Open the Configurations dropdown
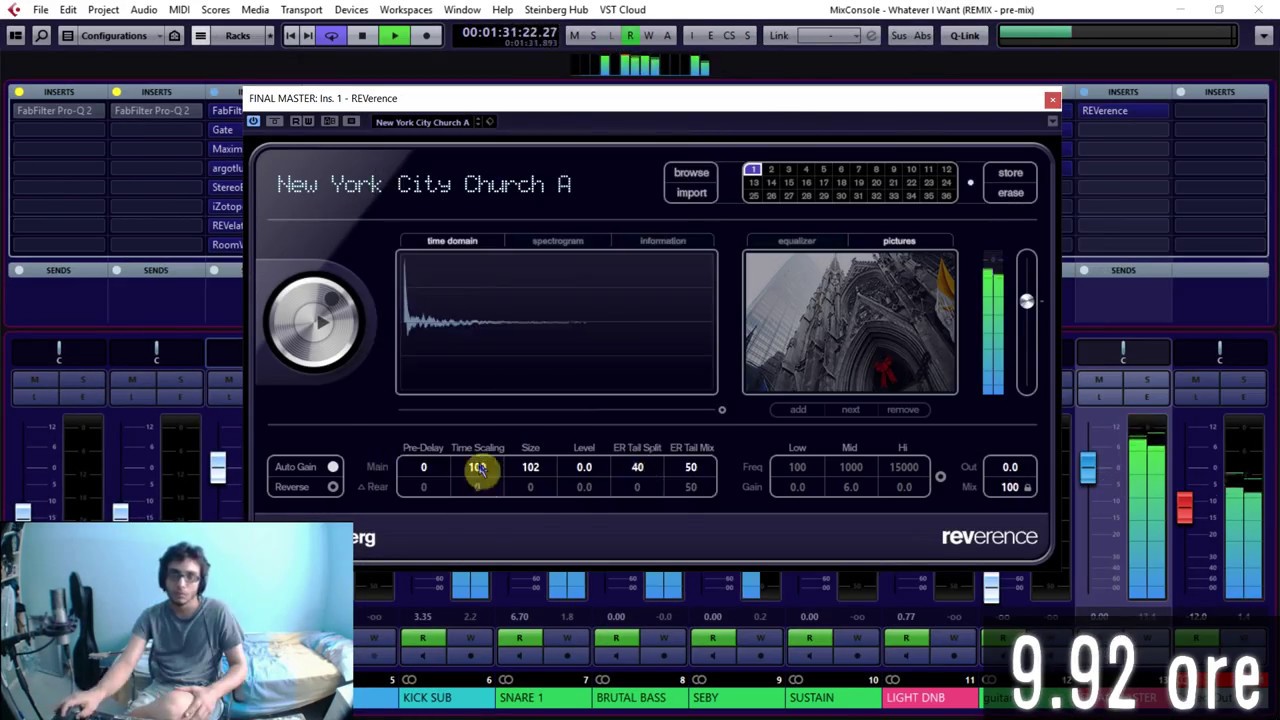This screenshot has width=1280, height=720. [114, 36]
